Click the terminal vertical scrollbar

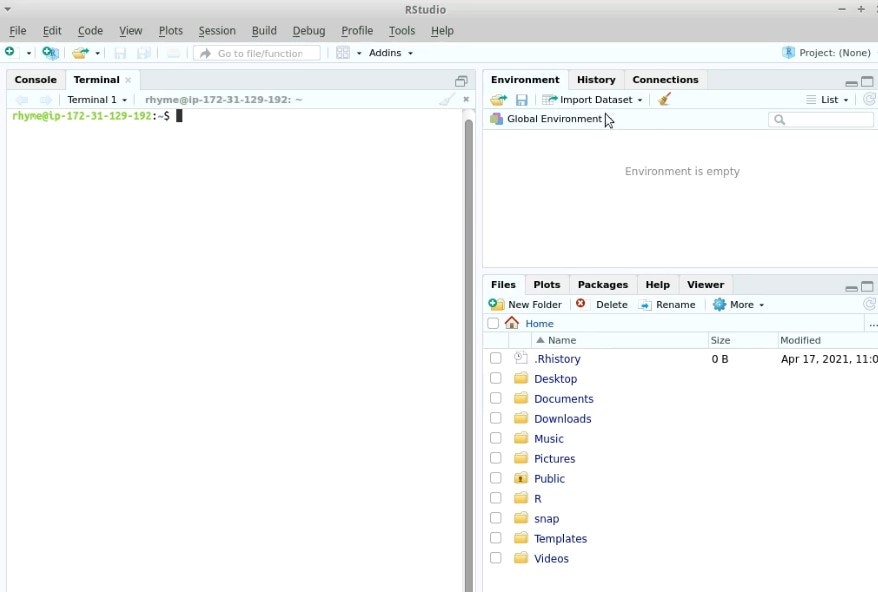coord(469,353)
